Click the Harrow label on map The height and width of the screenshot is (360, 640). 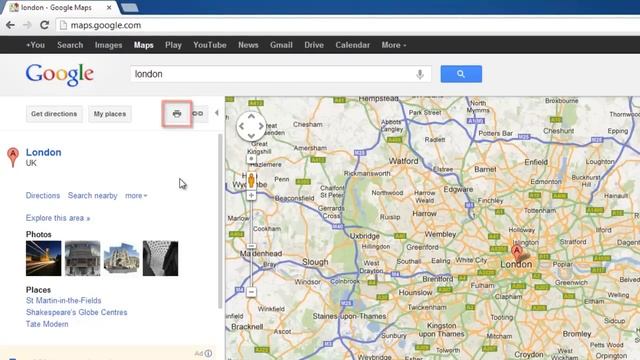pos(424,213)
